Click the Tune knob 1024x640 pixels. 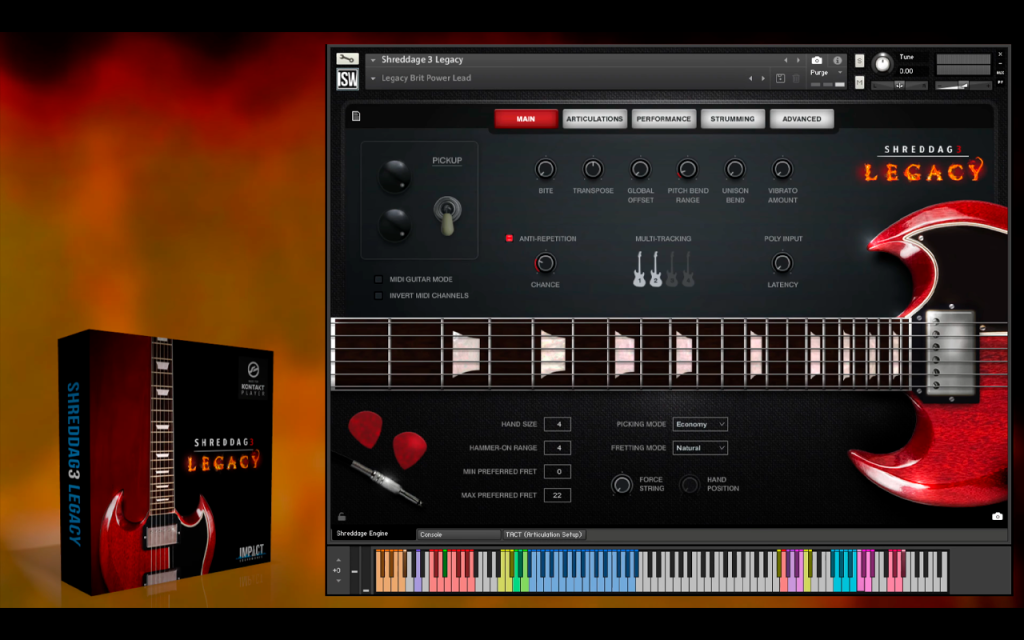click(882, 63)
